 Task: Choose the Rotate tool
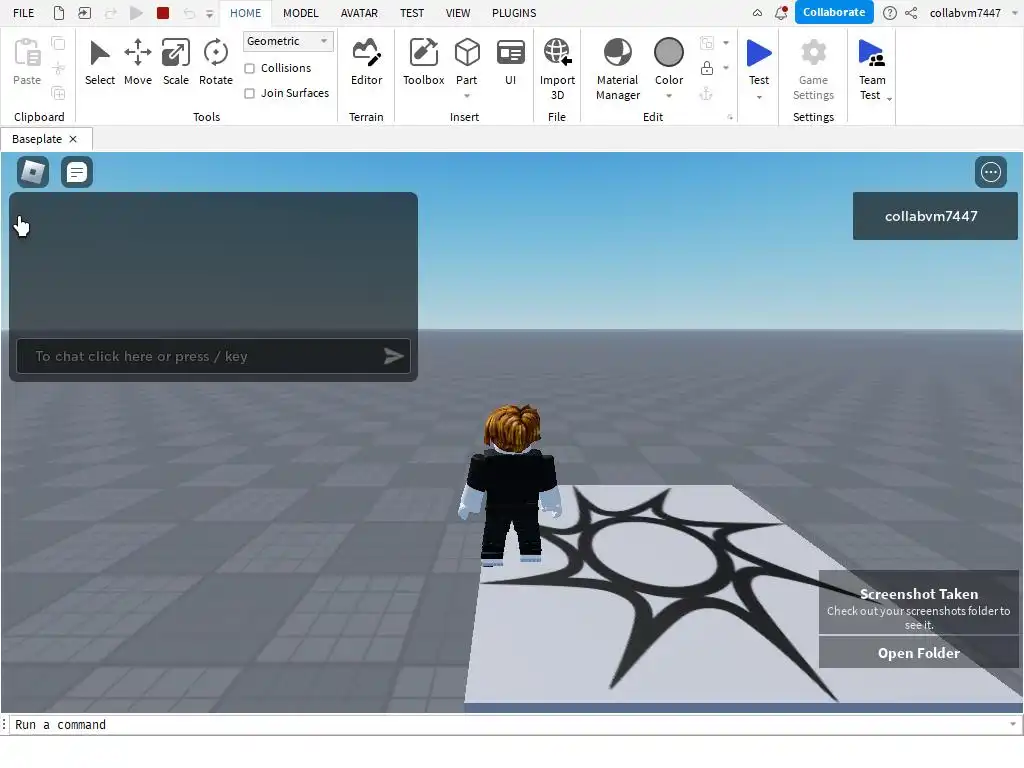(216, 62)
